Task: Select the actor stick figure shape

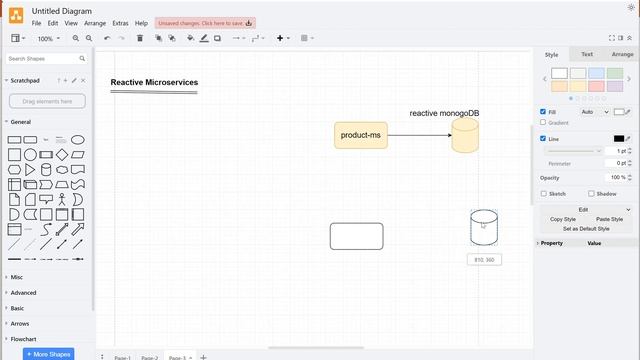Action: coord(62,199)
